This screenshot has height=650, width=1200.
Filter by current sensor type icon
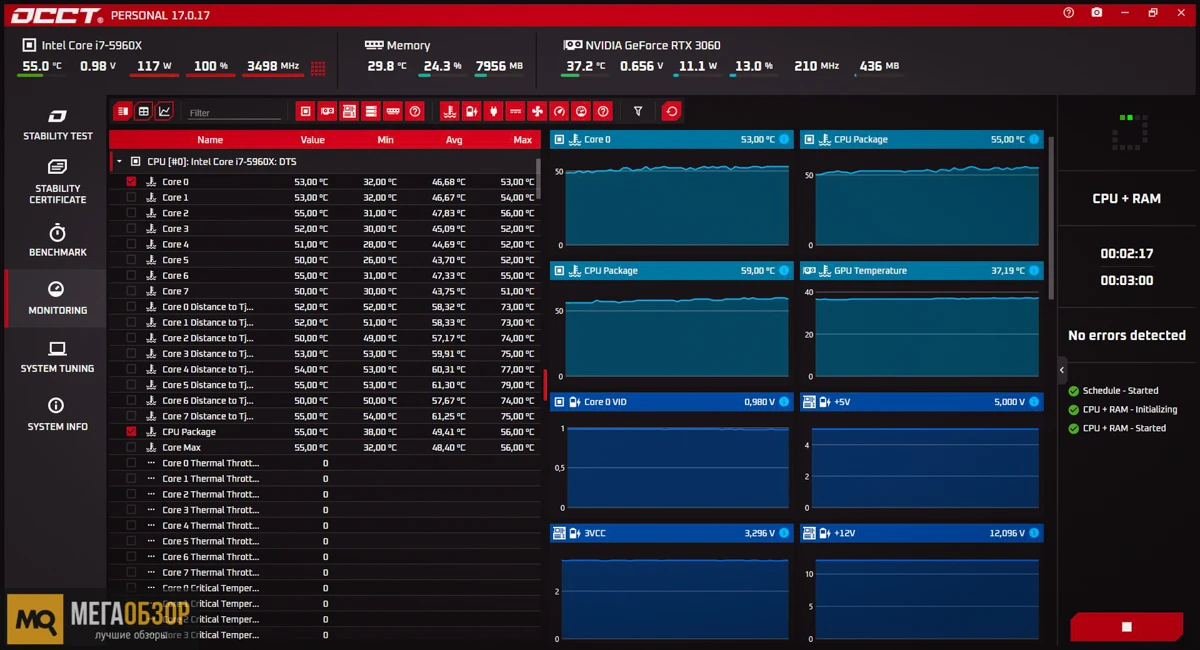[x=515, y=111]
